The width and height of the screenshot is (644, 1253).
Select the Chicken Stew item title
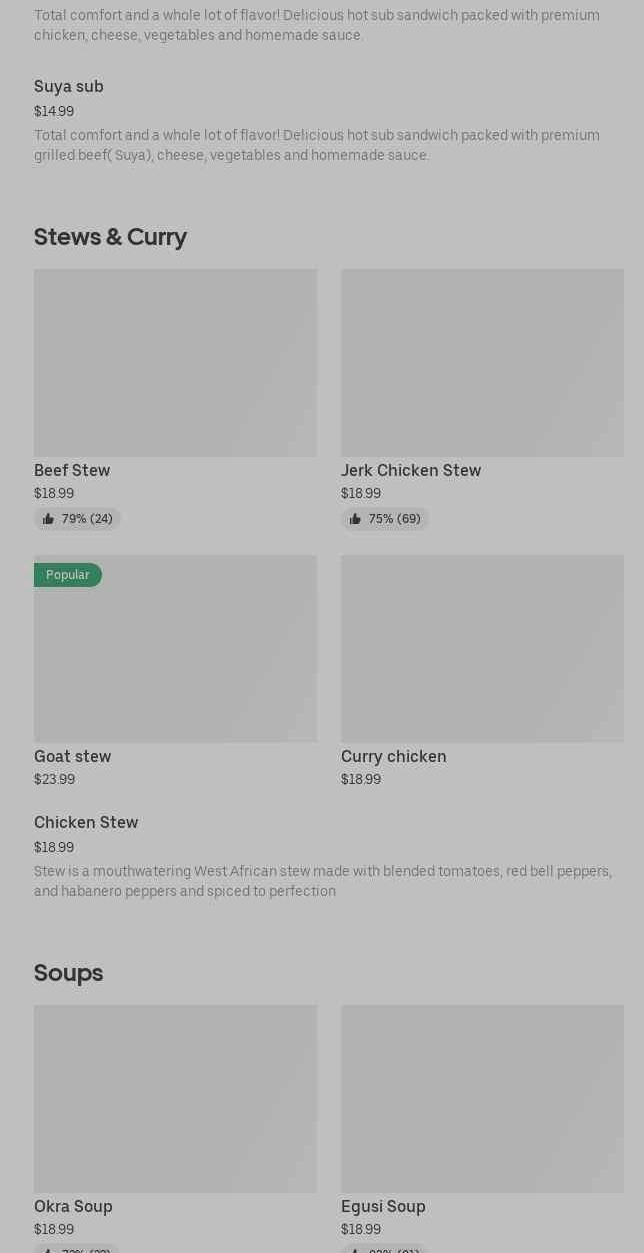point(86,822)
